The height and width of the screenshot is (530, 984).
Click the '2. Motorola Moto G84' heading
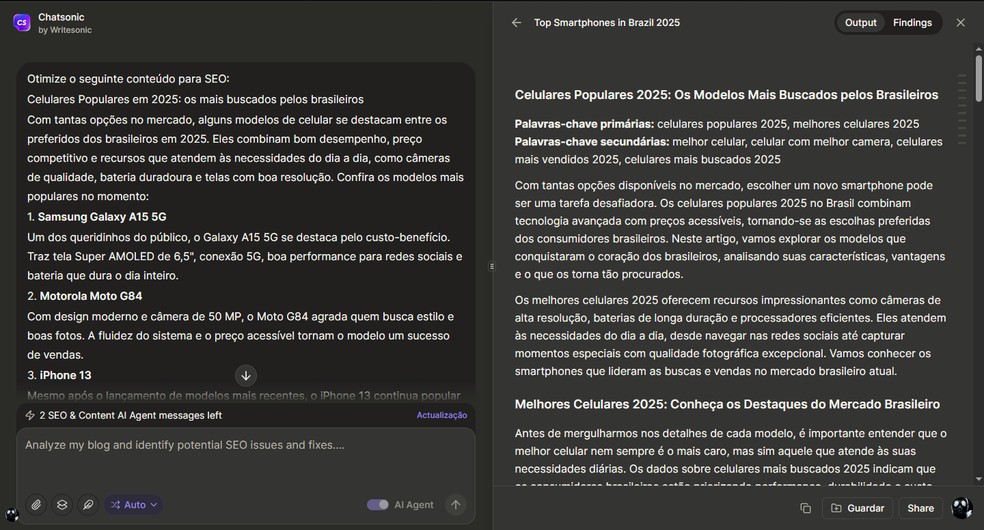click(85, 296)
